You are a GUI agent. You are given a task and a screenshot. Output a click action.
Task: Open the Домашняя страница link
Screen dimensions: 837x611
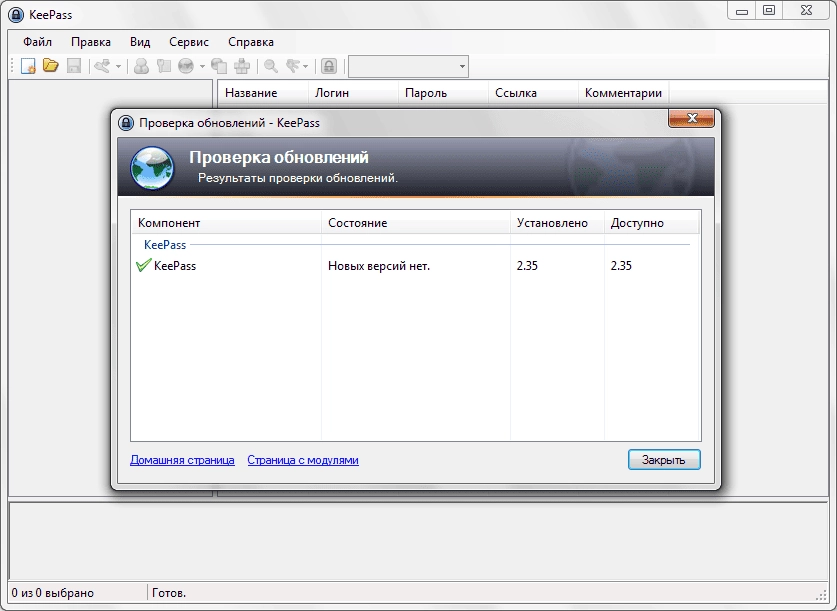(x=182, y=460)
